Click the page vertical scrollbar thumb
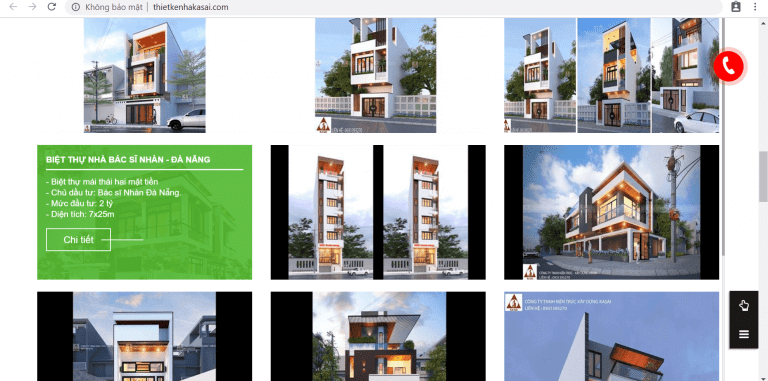768x381 pixels. (x=763, y=176)
